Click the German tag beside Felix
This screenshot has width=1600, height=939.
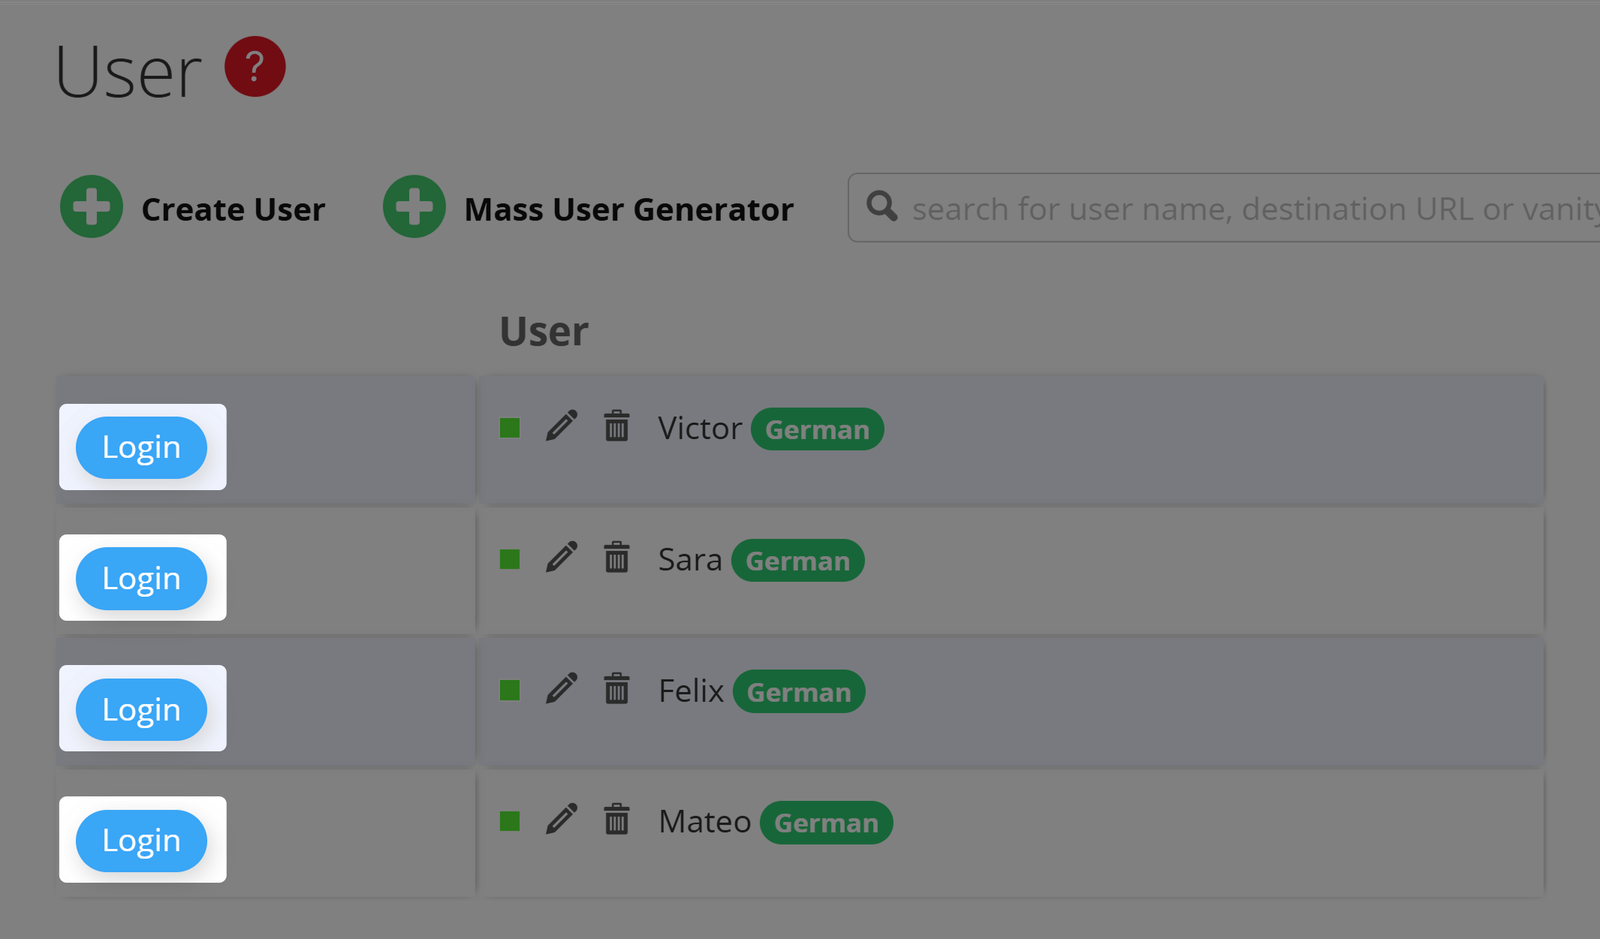click(x=799, y=692)
